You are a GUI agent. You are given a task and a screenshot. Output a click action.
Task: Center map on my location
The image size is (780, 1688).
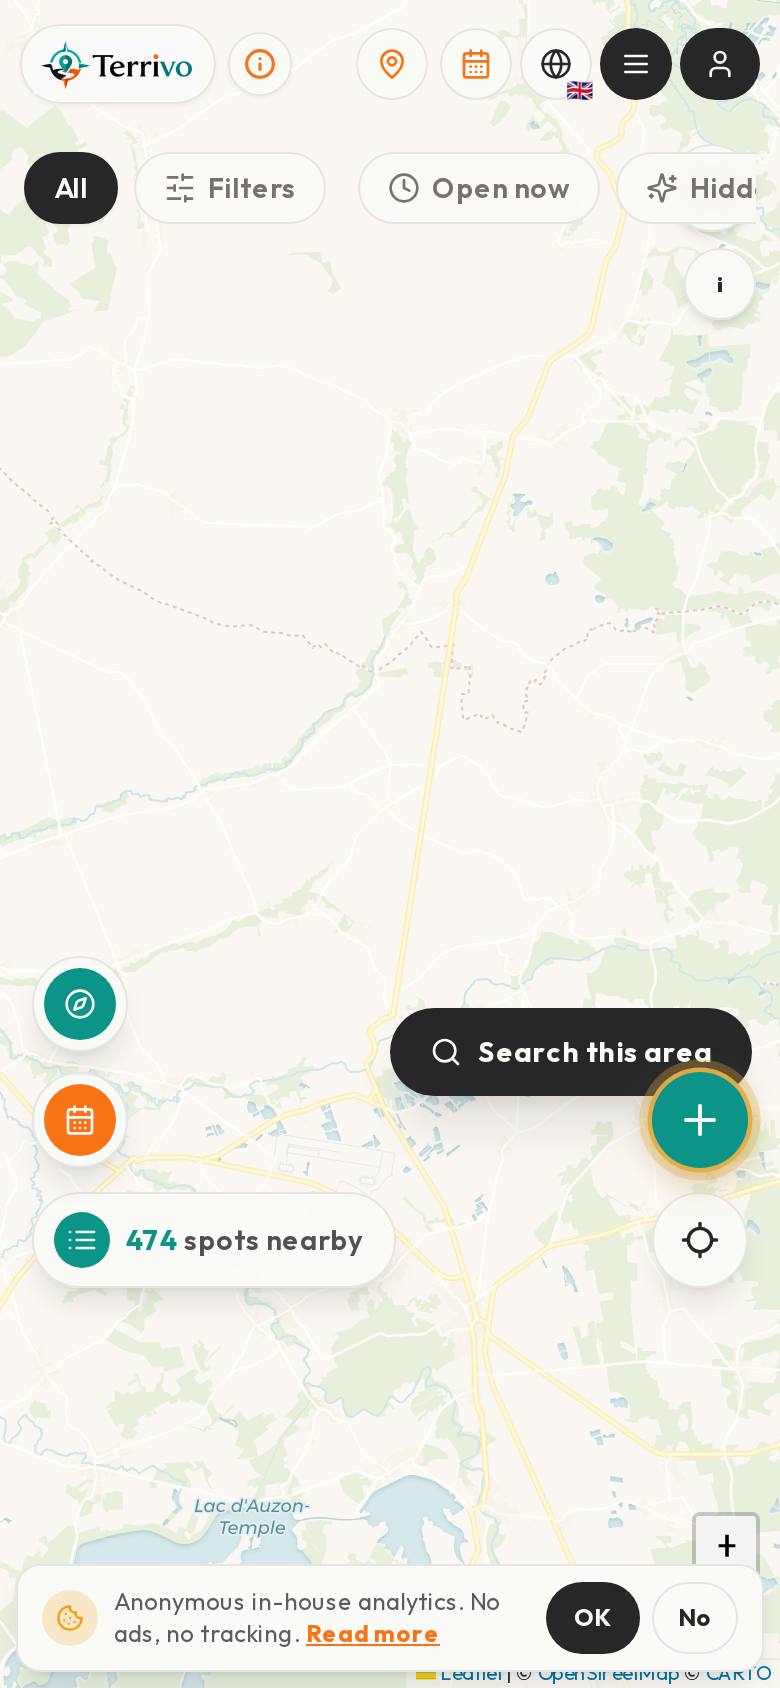point(700,1240)
